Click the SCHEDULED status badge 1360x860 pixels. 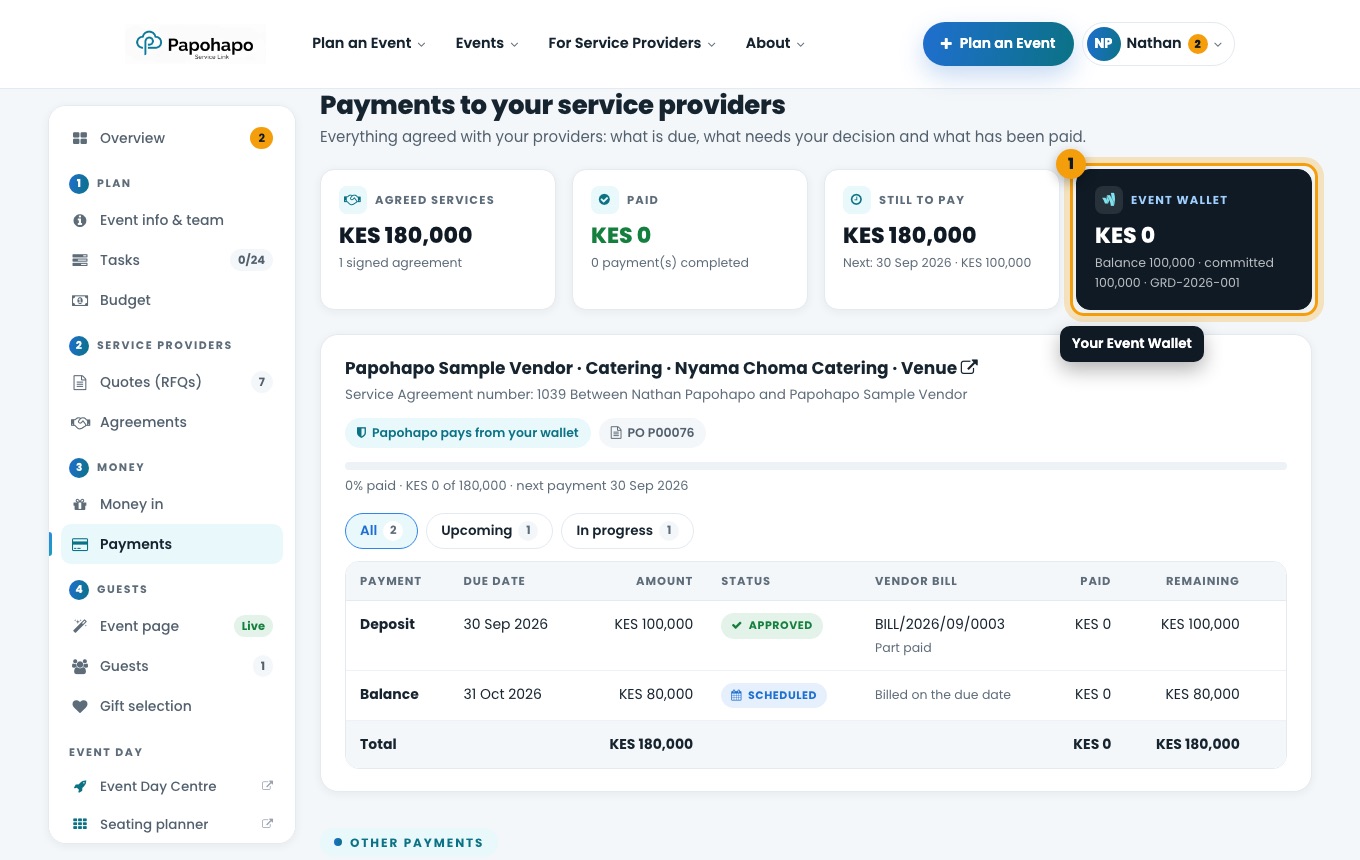(x=774, y=696)
